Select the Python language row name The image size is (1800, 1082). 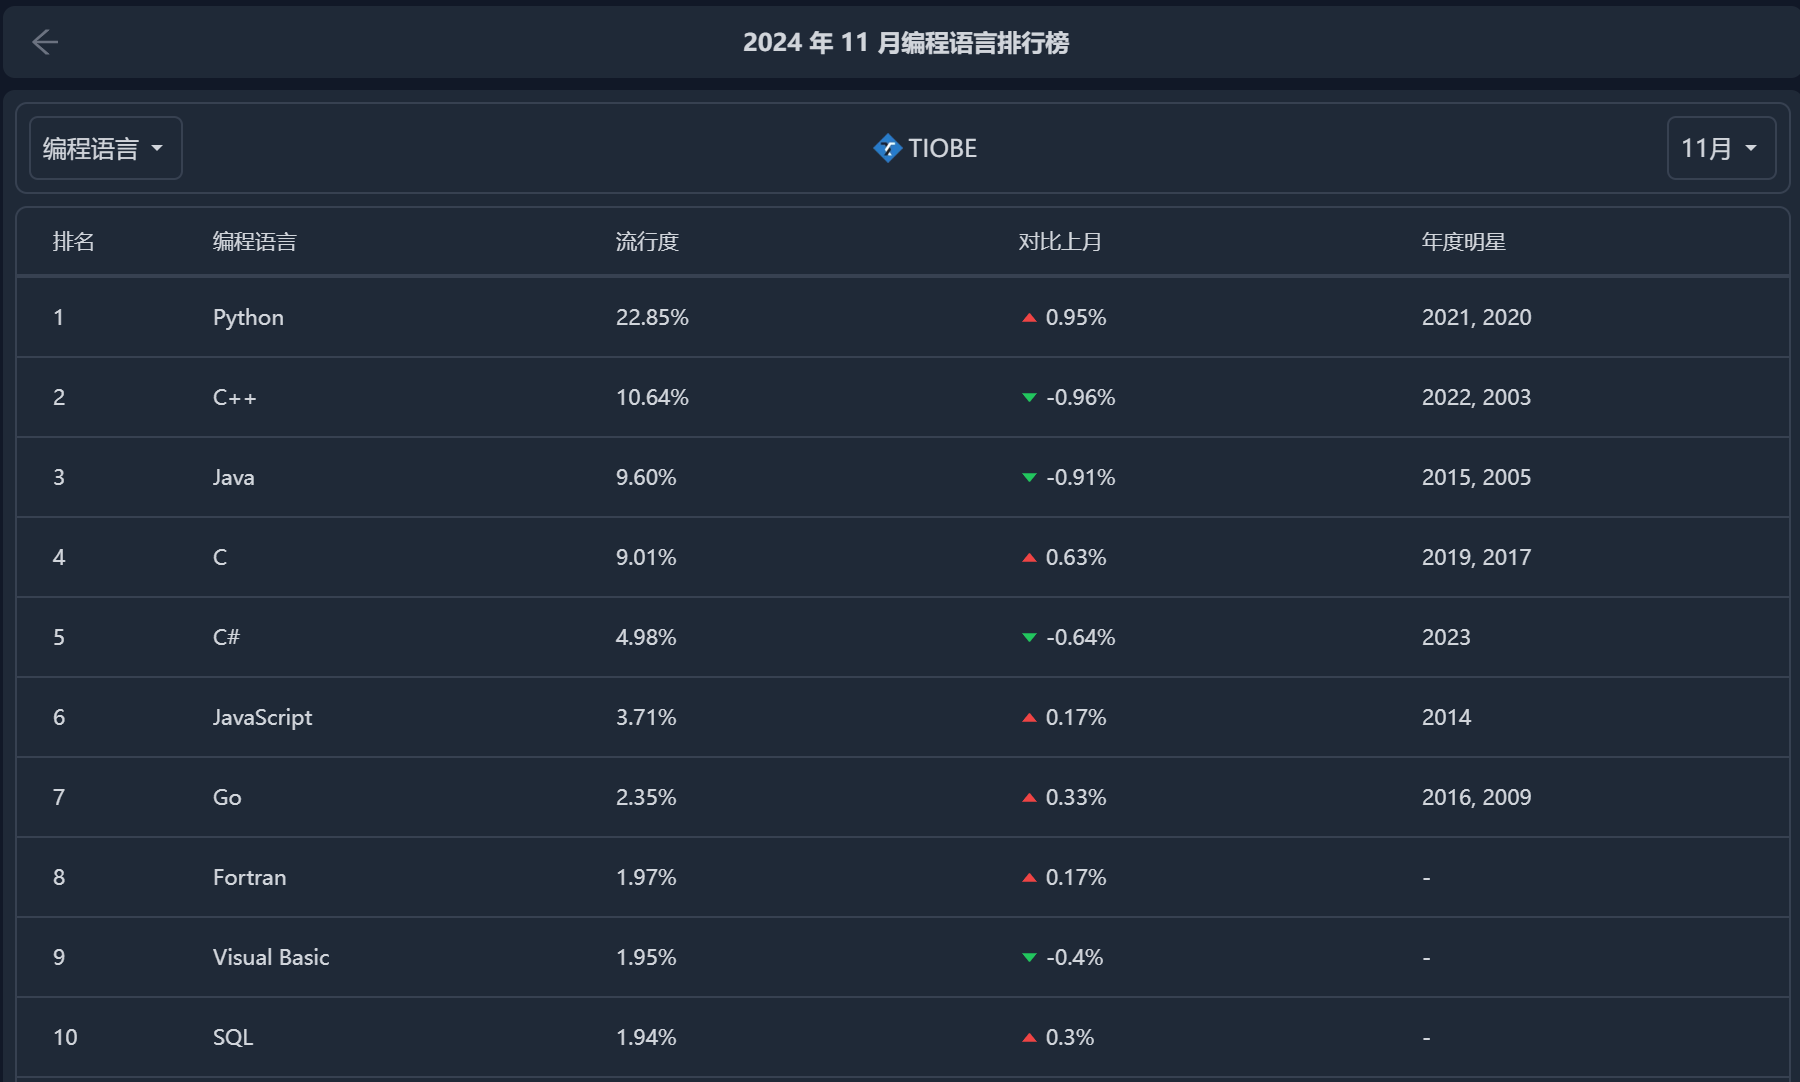(248, 318)
